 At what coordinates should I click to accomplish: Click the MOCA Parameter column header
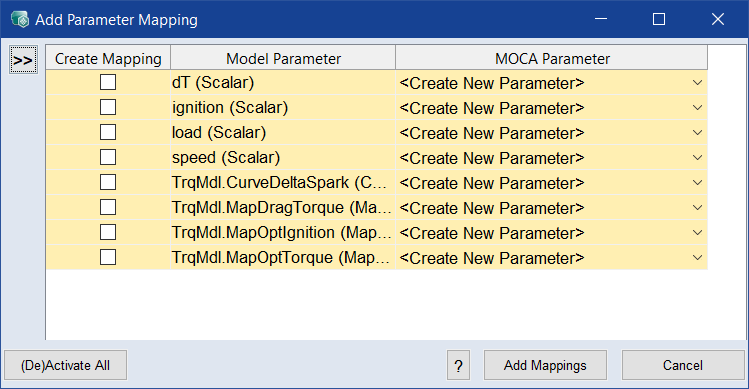tap(552, 58)
